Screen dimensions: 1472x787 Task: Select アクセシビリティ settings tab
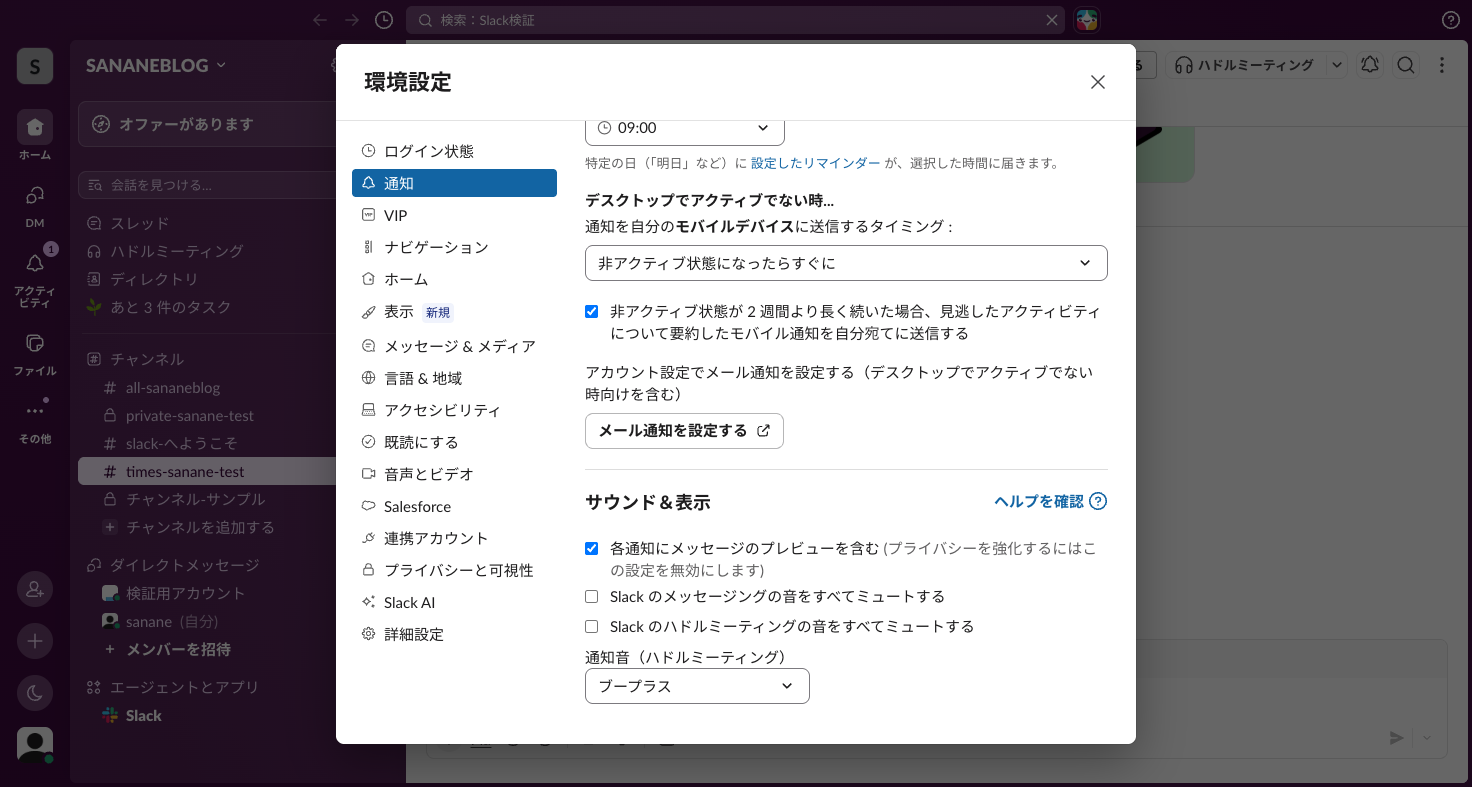tap(454, 410)
